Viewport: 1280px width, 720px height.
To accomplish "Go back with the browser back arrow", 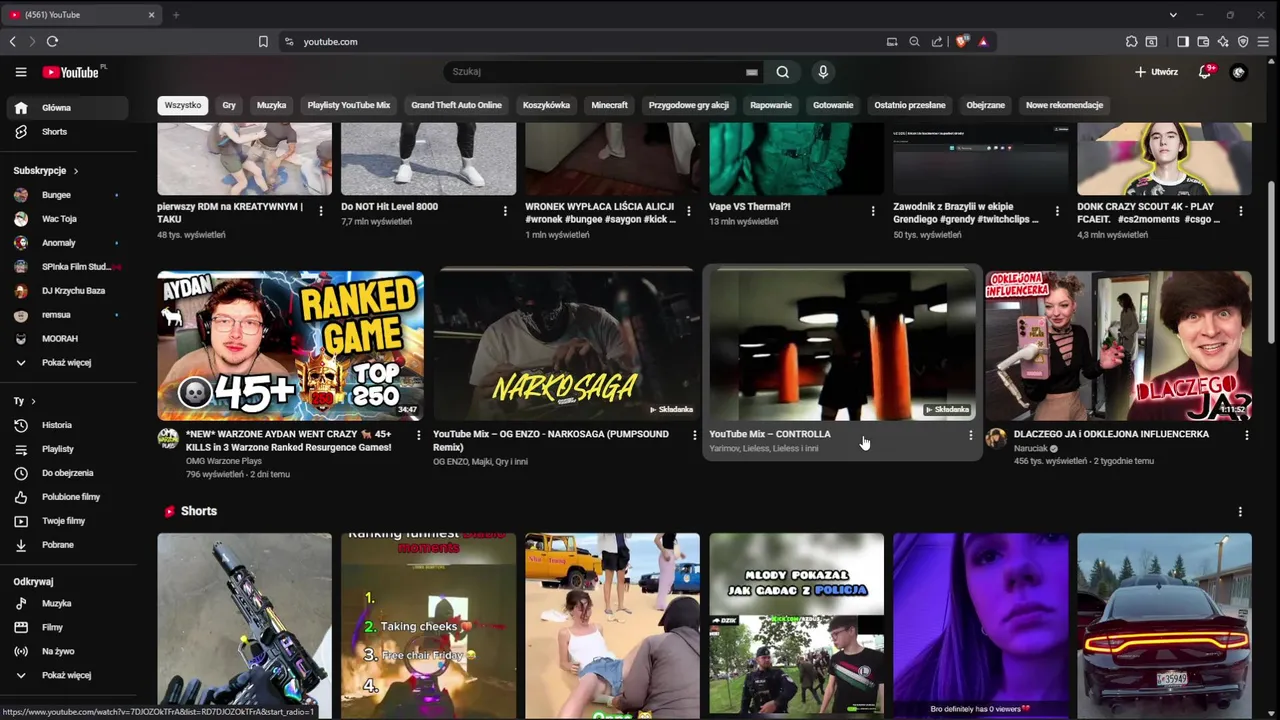I will click(13, 42).
